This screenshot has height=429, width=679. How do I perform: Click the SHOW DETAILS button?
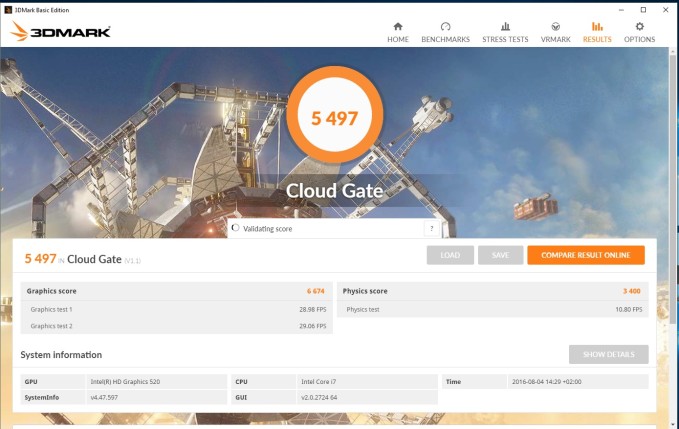pyautogui.click(x=608, y=355)
